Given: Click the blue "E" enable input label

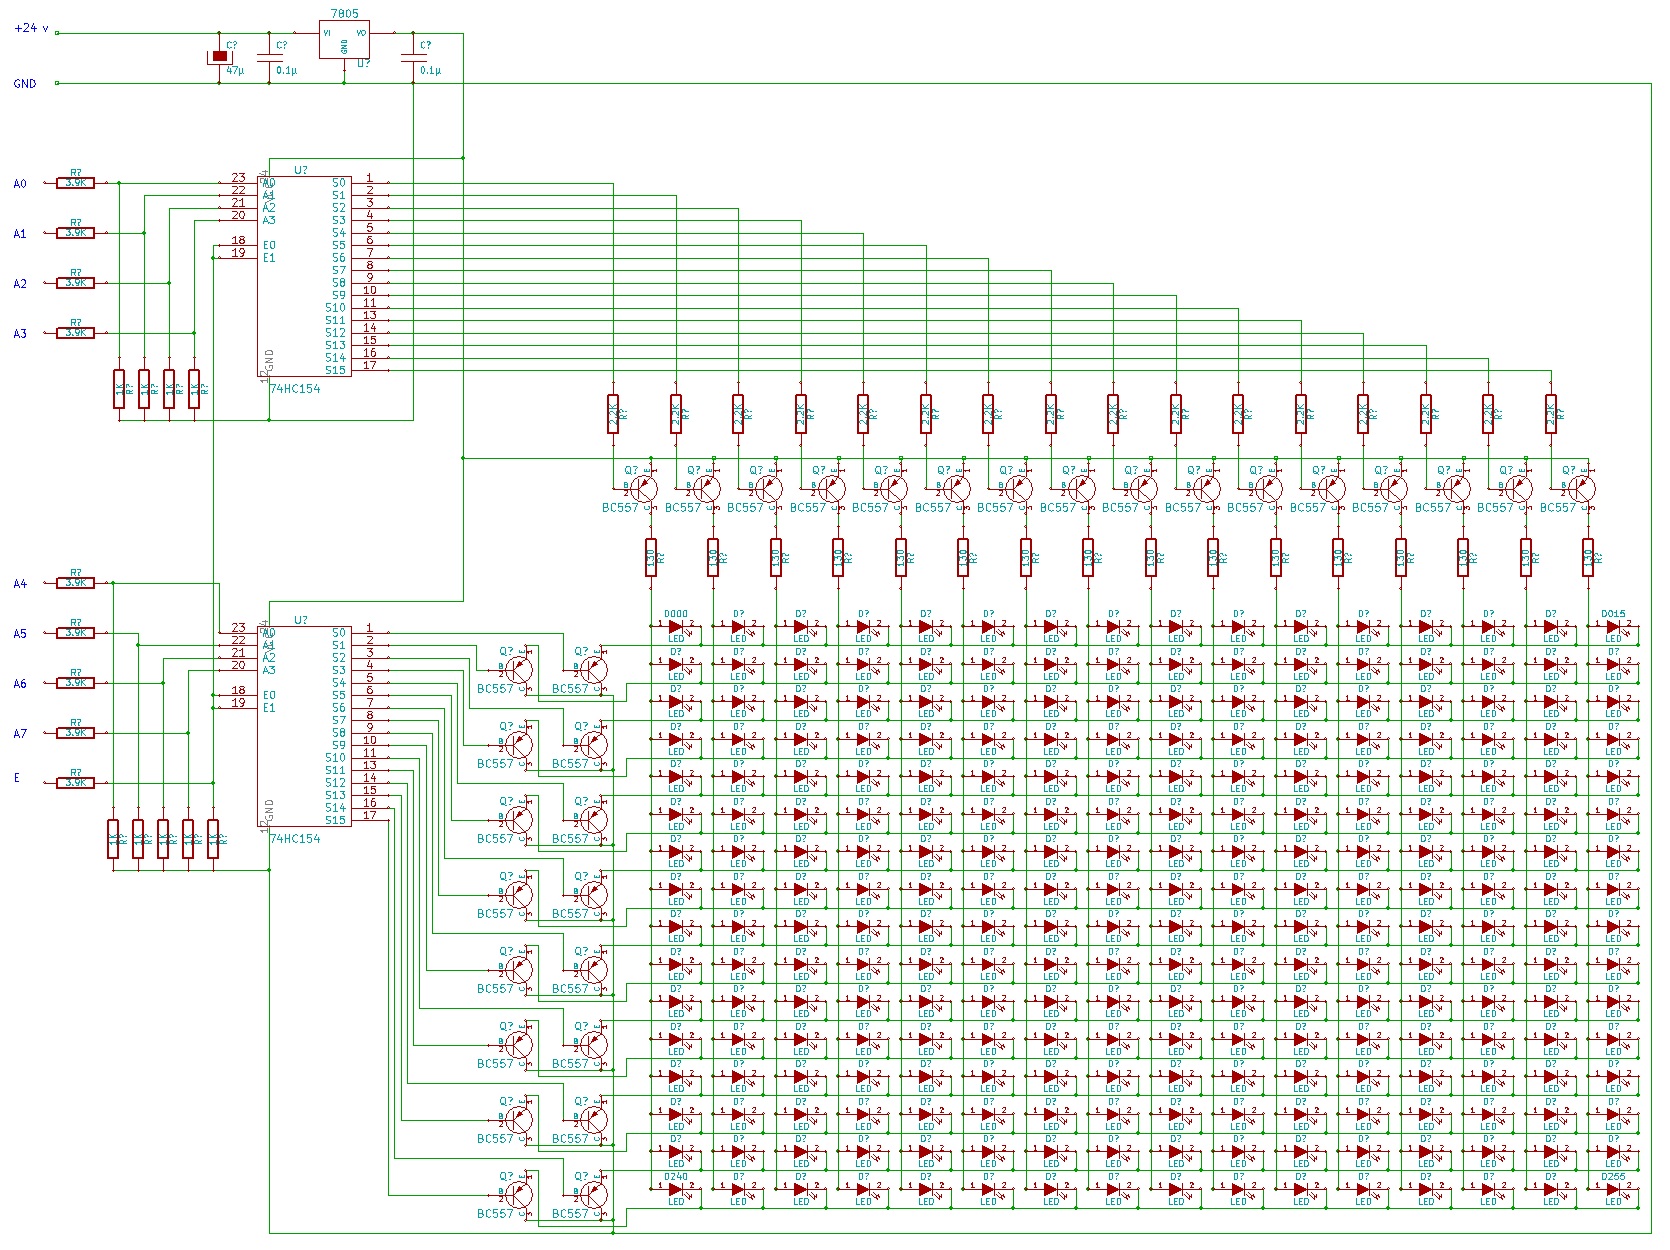Looking at the screenshot, I should click(16, 778).
